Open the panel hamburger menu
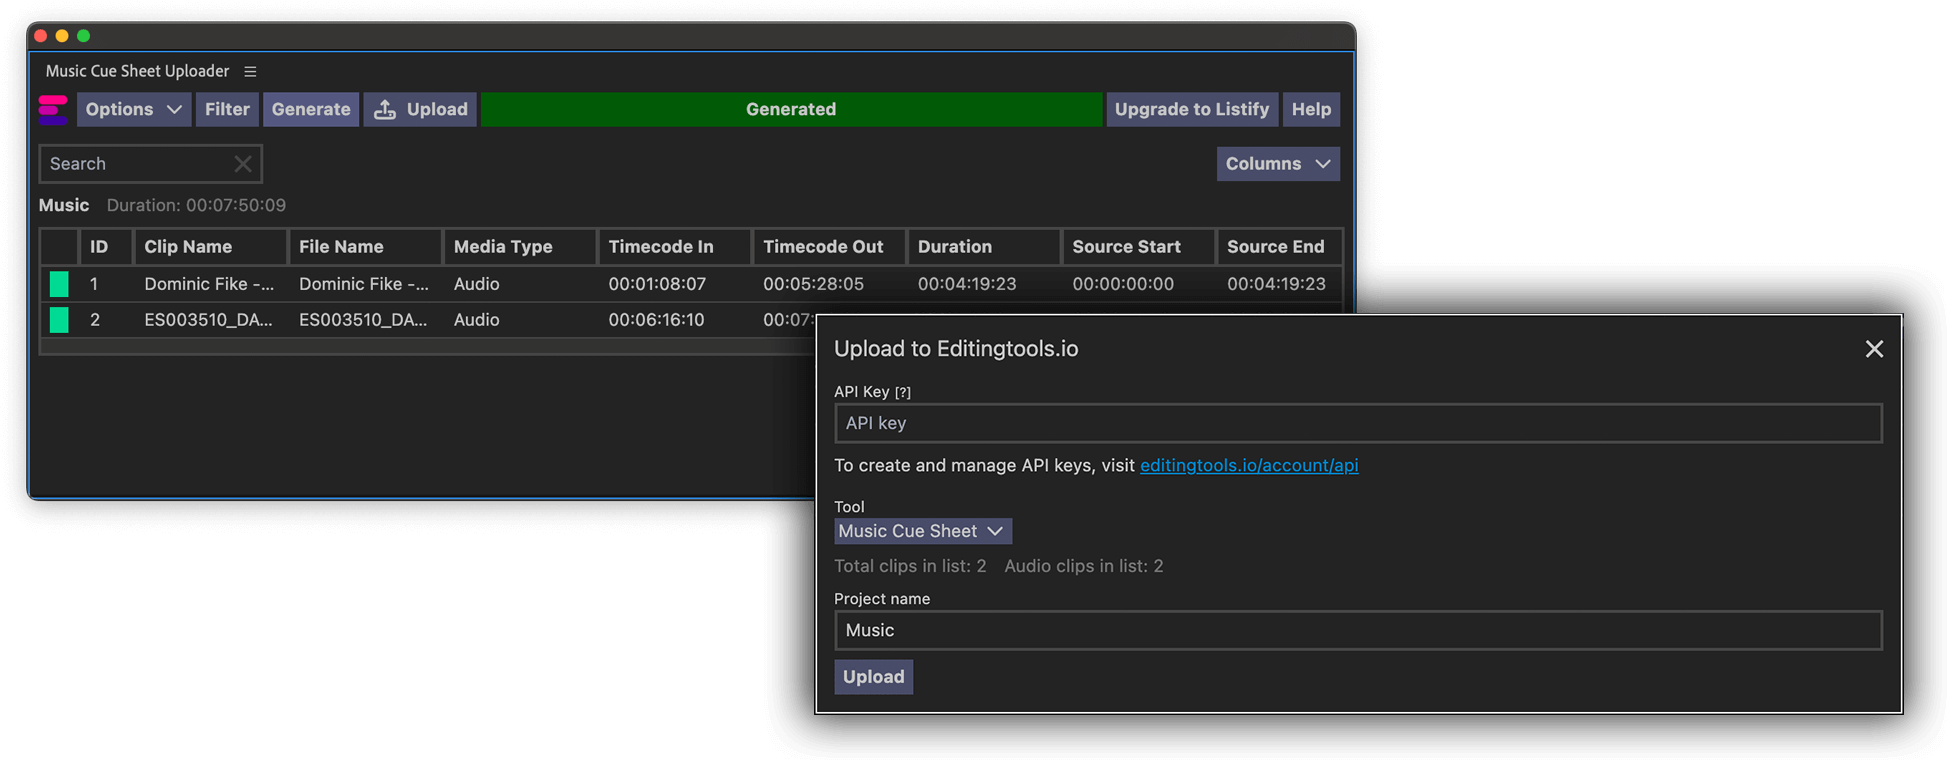This screenshot has width=1948, height=760. pyautogui.click(x=250, y=71)
